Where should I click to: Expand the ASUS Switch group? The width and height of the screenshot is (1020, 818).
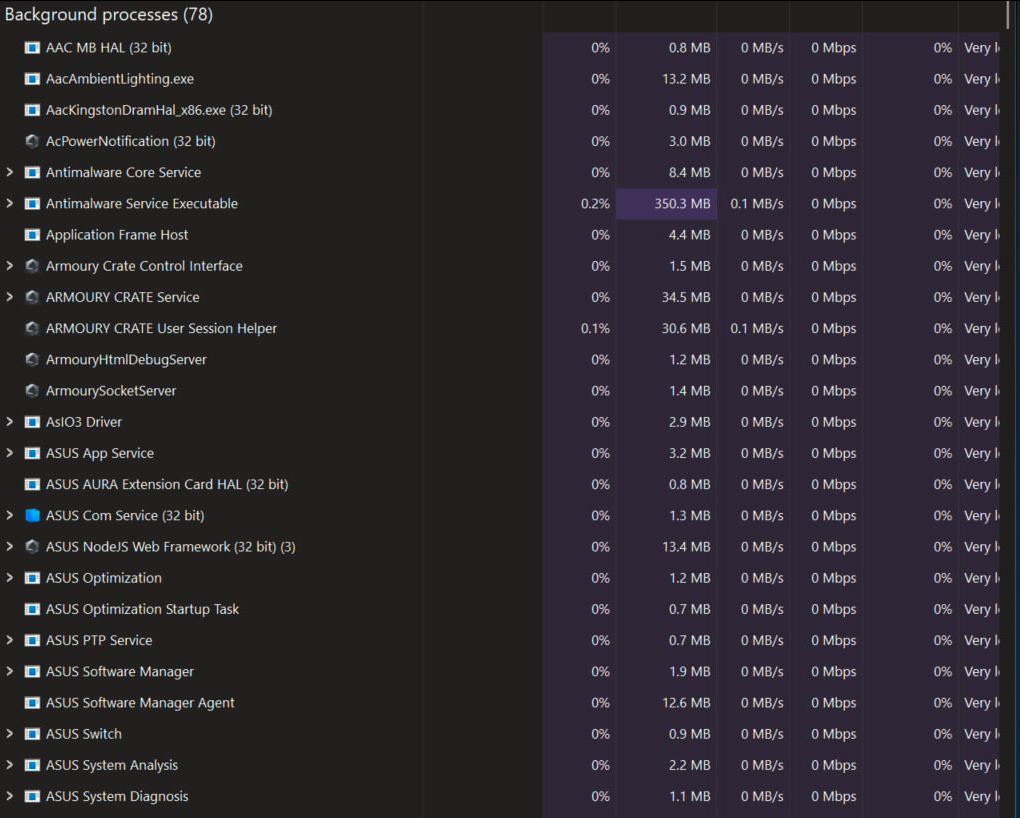pos(9,735)
